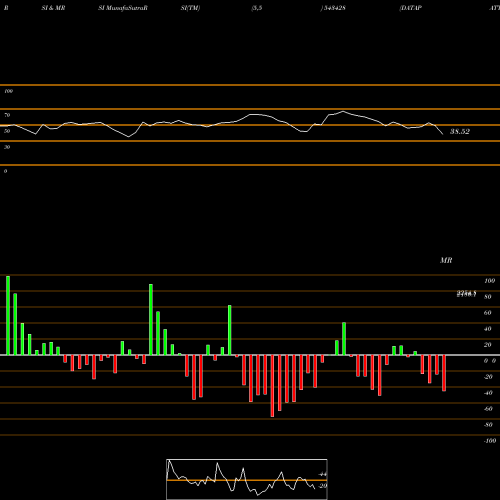Click the 60 label on MR axis

pyautogui.click(x=488, y=313)
